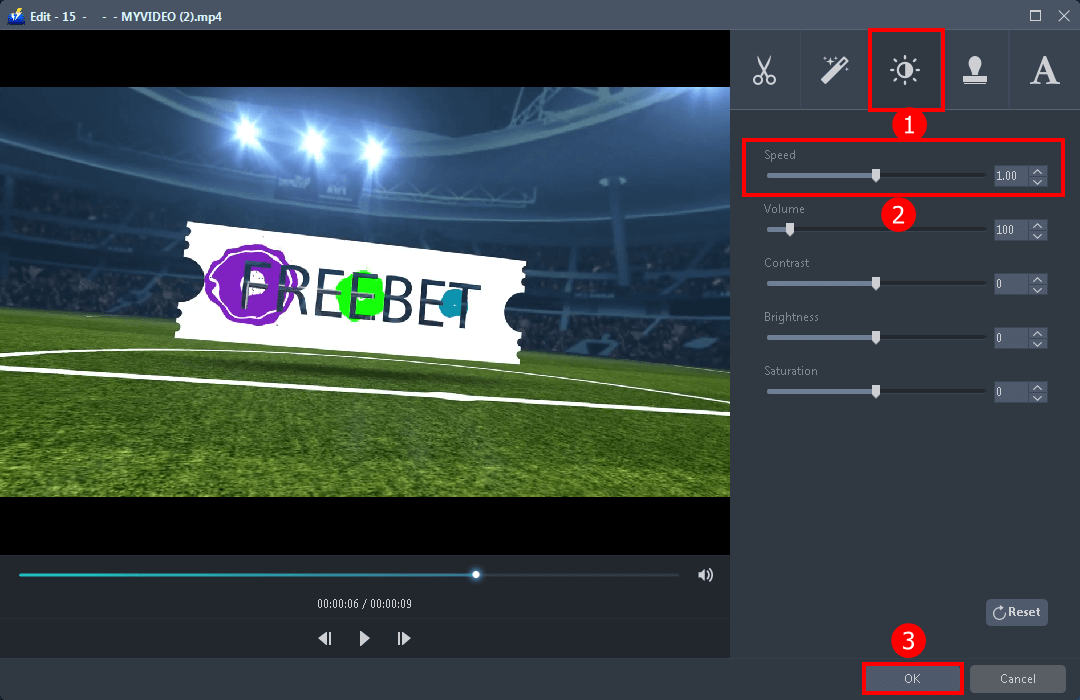
Task: Increase Speed using the up stepper
Action: pyautogui.click(x=1038, y=170)
